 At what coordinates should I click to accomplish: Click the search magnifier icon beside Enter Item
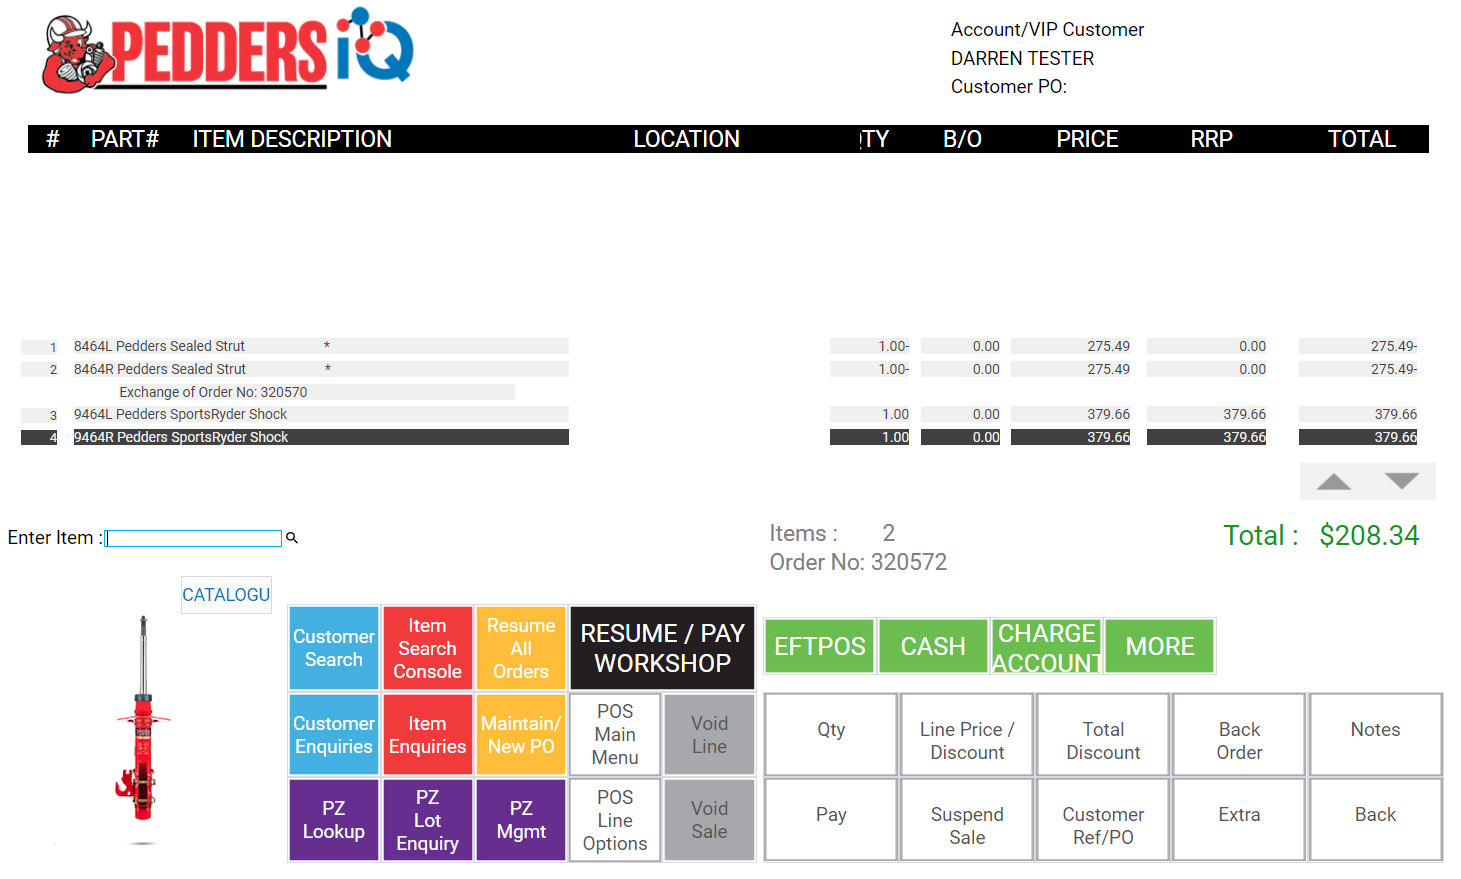click(x=292, y=538)
